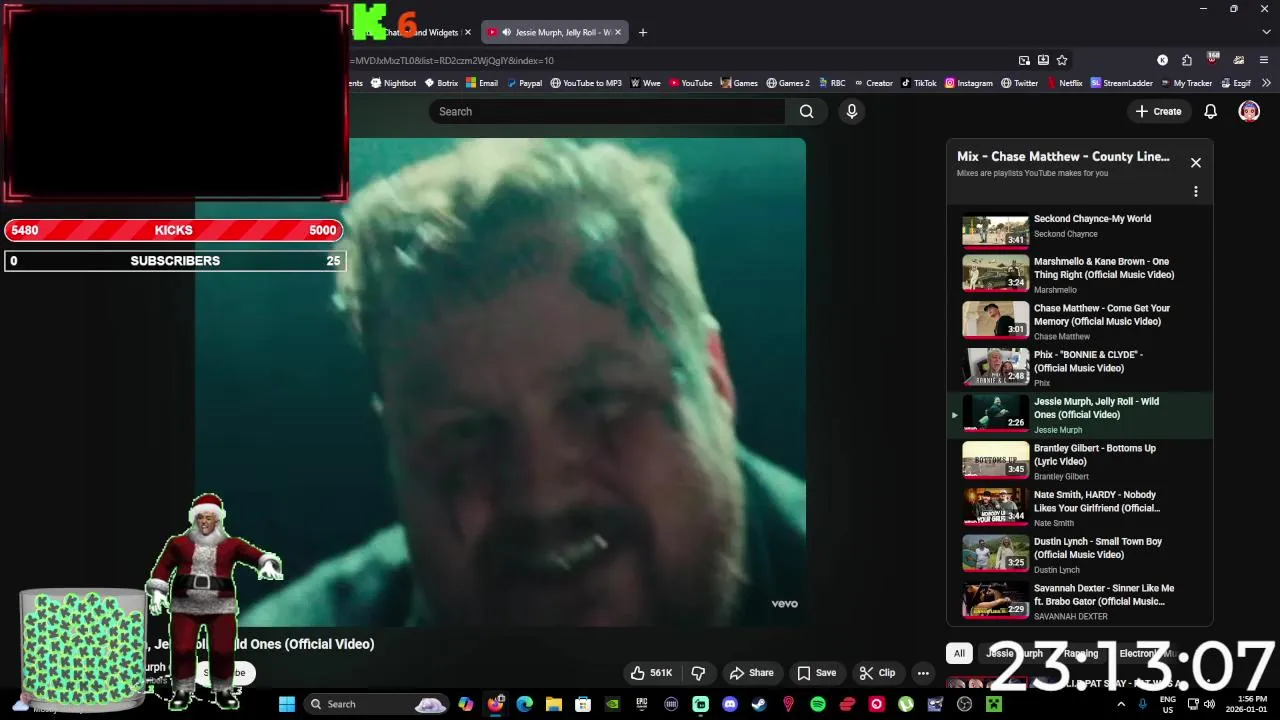Open the YouTube account avatar menu
The height and width of the screenshot is (720, 1280).
[x=1249, y=111]
